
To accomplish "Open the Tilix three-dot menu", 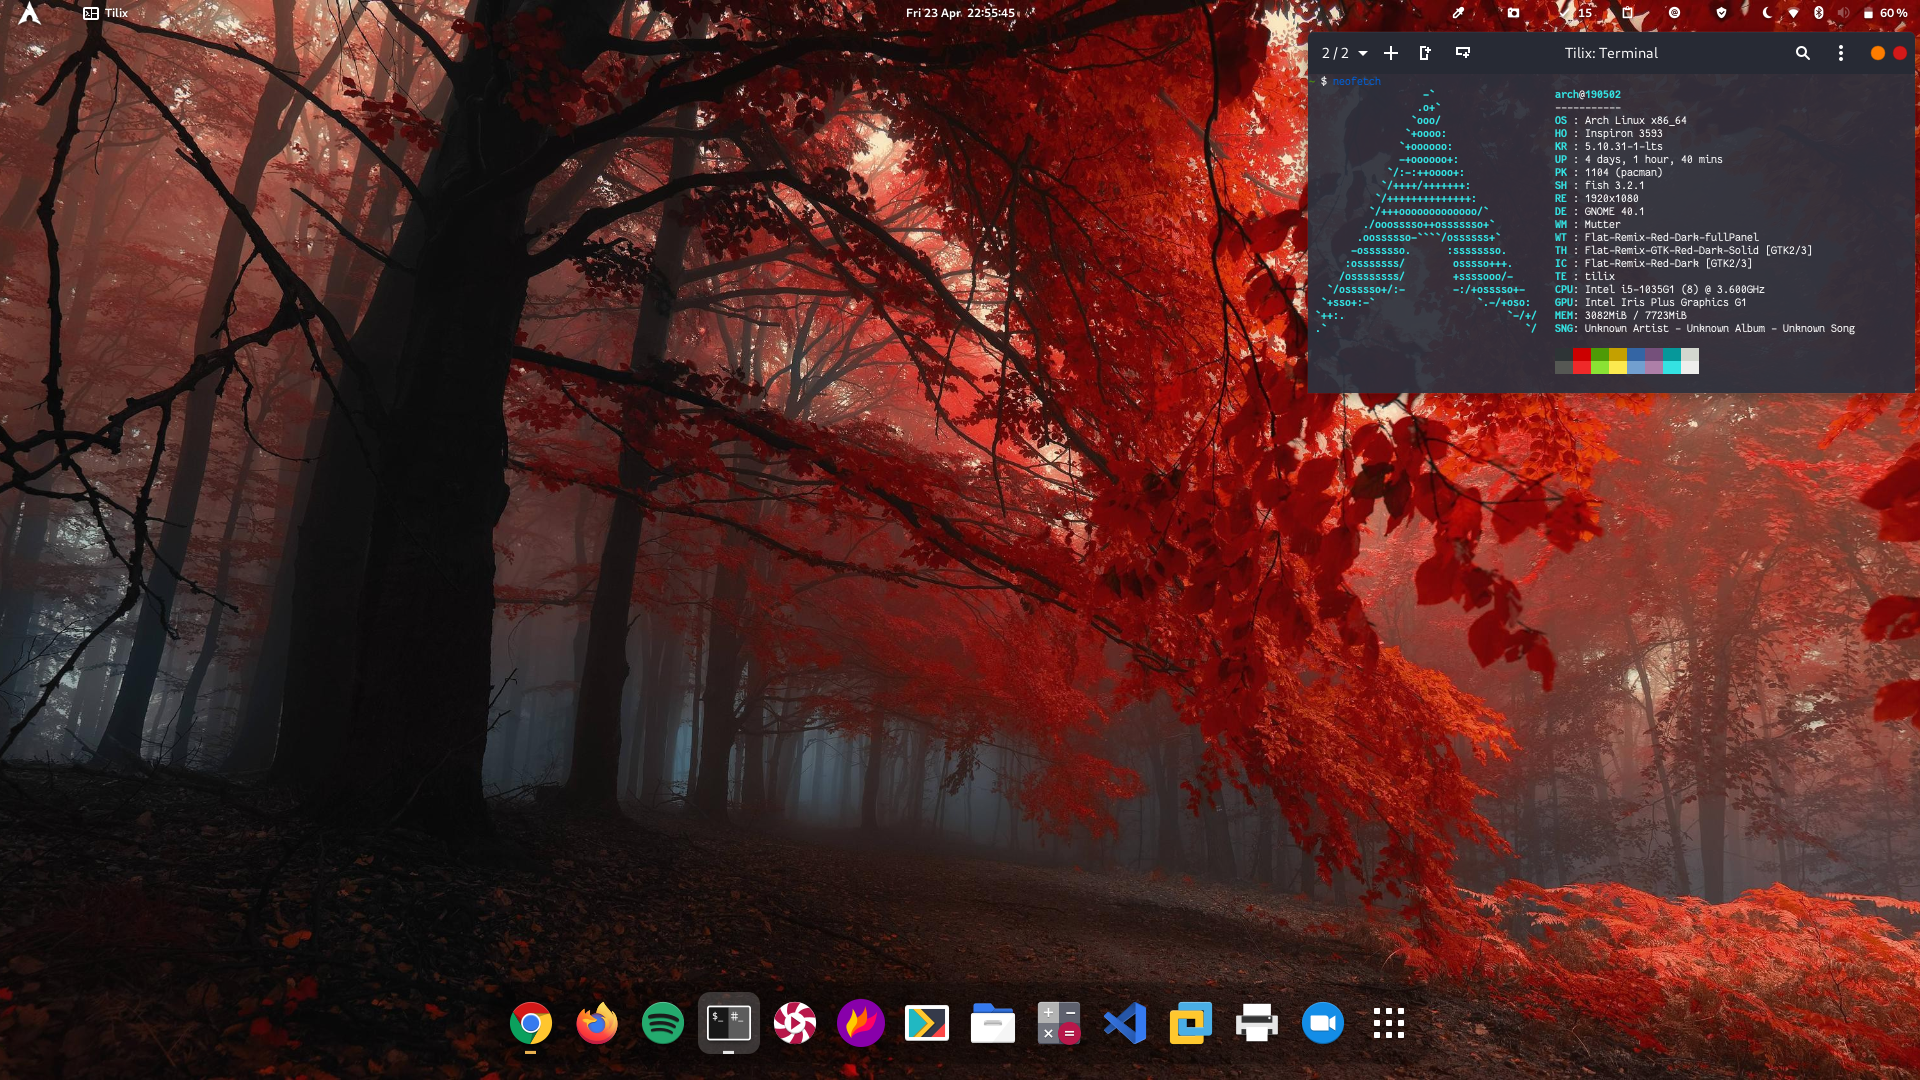I will coord(1840,53).
